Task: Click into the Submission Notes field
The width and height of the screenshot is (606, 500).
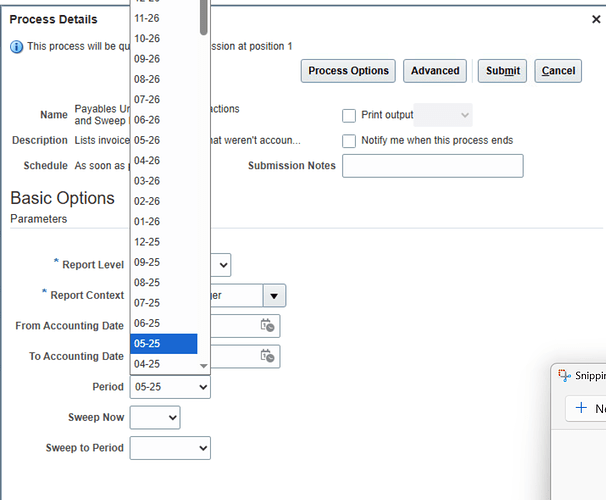Action: [x=433, y=166]
